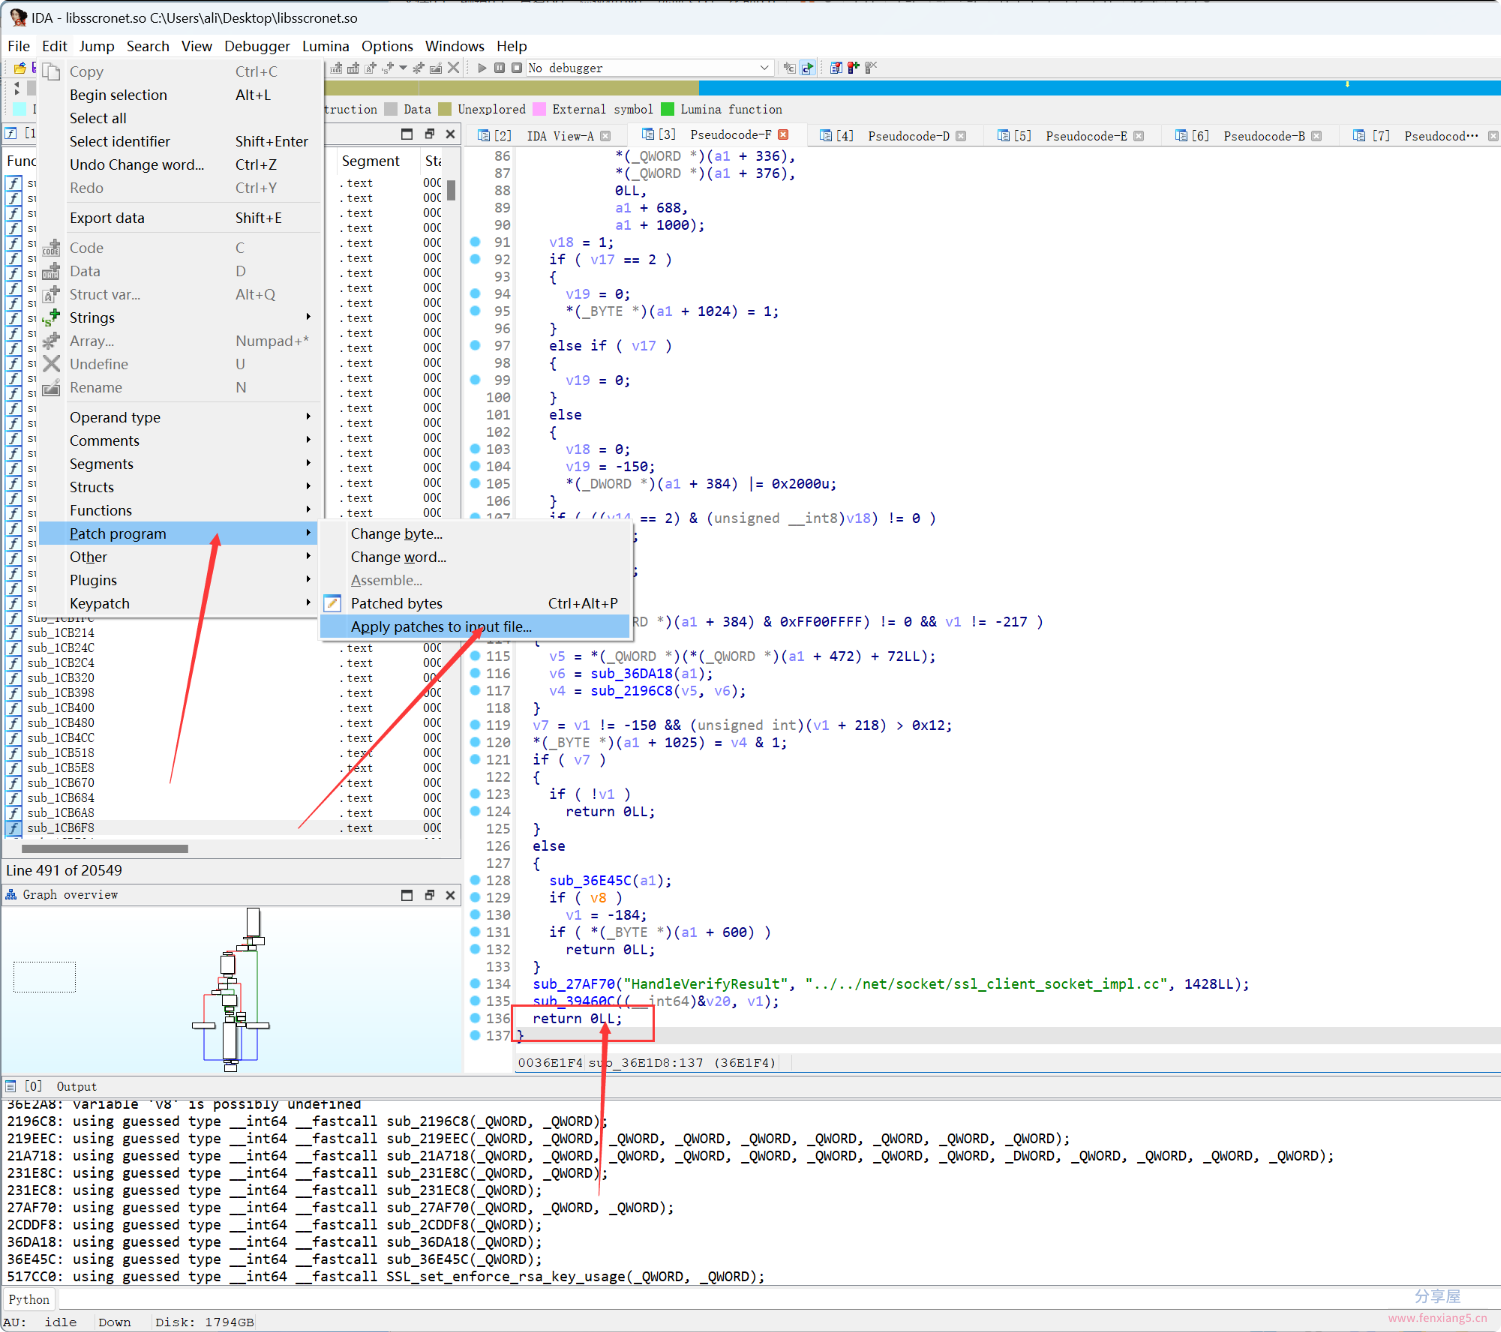
Task: Close the Functions panel
Action: (450, 134)
